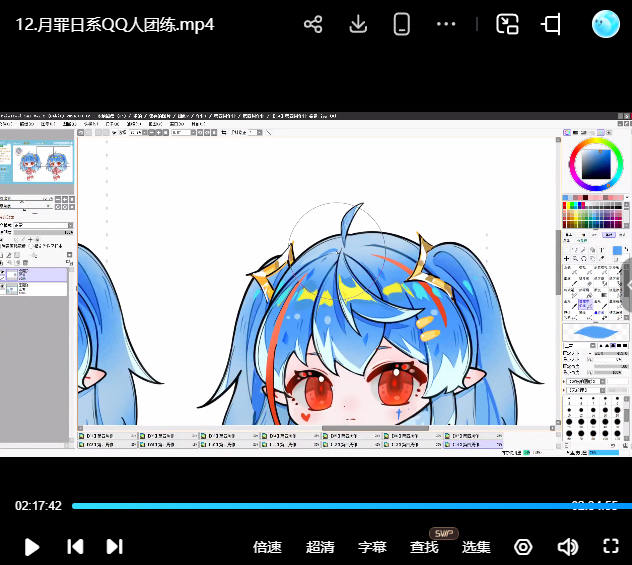Select the Rotate view tool in SAI
632x565 pixels.
click(x=584, y=259)
